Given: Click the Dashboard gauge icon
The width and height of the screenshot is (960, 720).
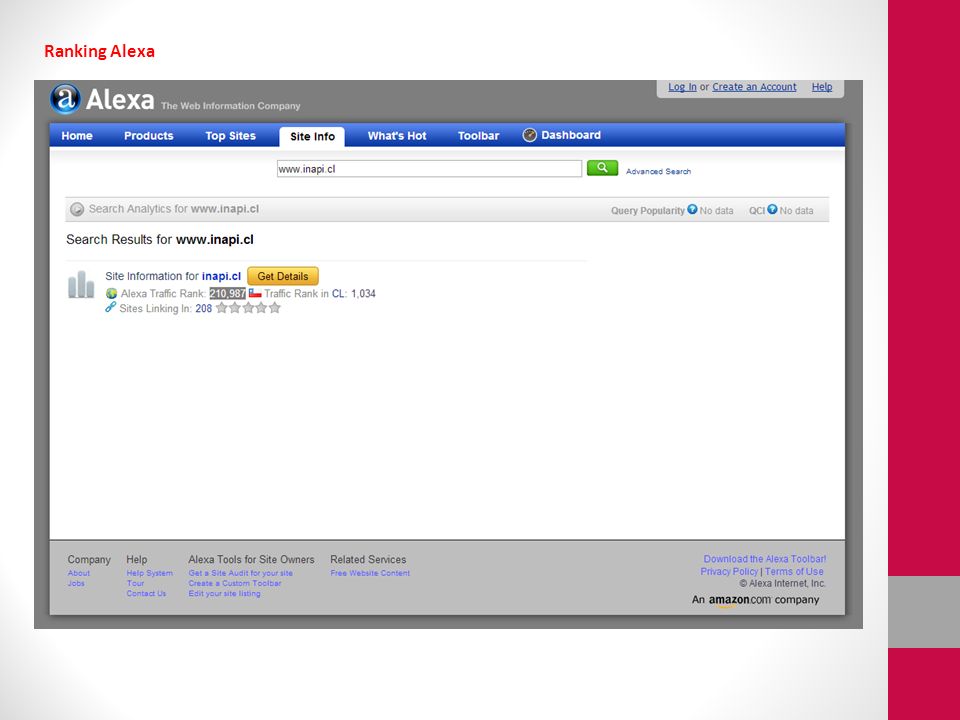Looking at the screenshot, I should (x=530, y=135).
